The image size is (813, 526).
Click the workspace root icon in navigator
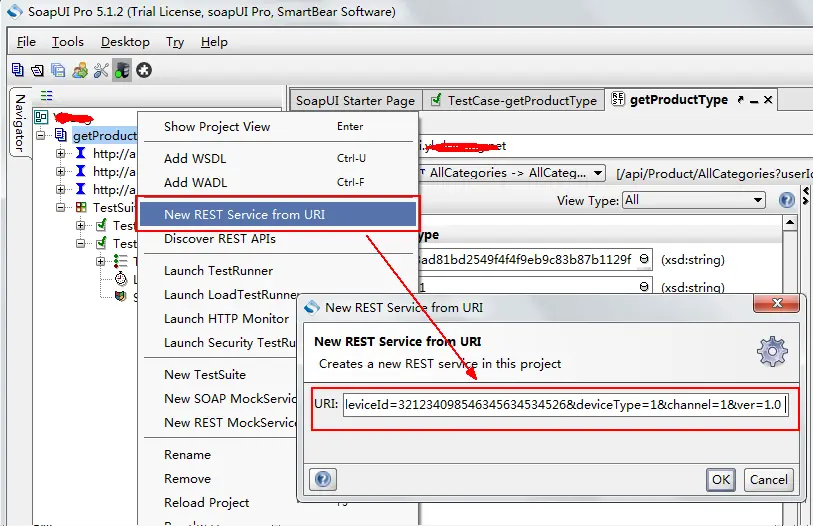41,117
